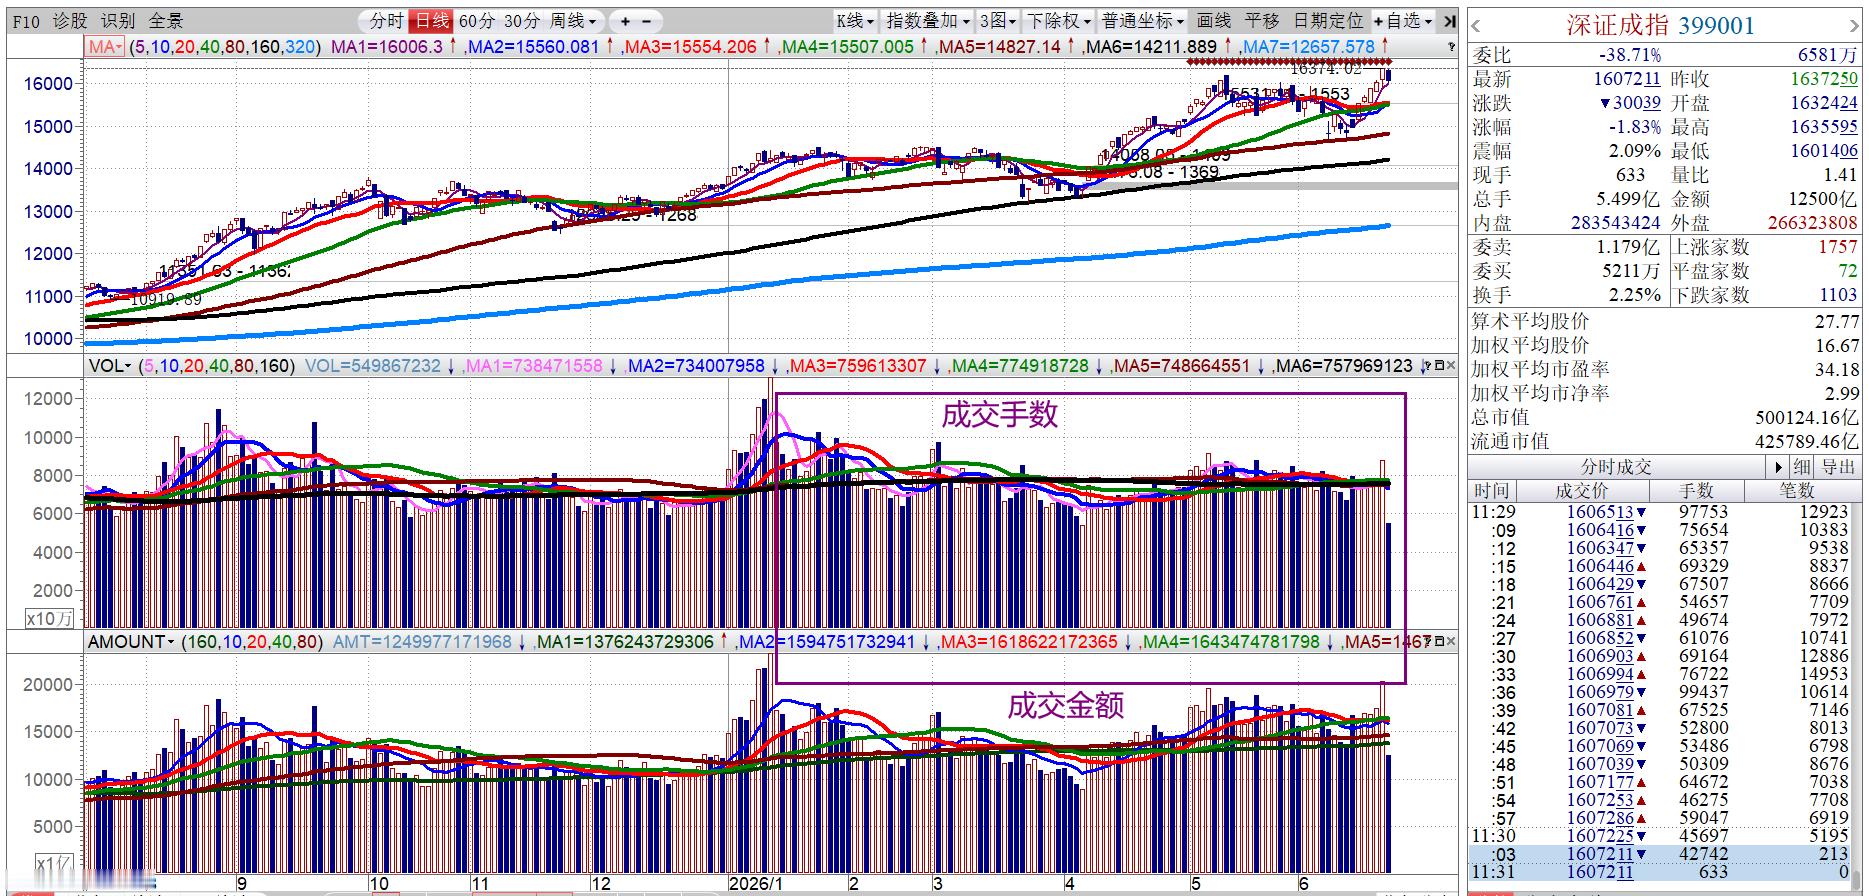Sort by the 手数 column header
Viewport: 1869px width, 896px height.
(x=1696, y=491)
